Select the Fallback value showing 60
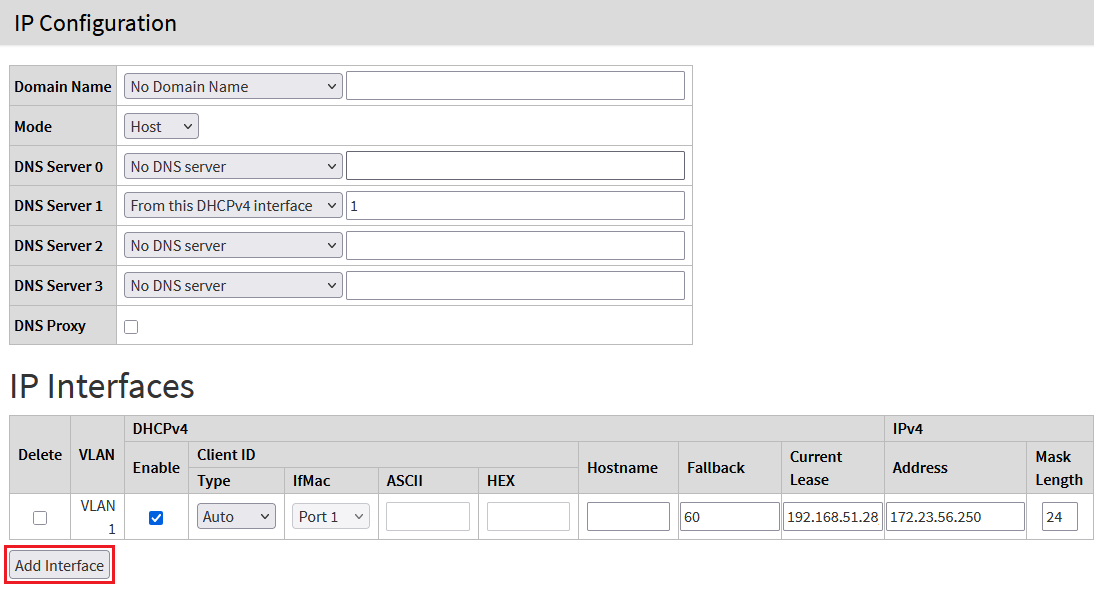Image resolution: width=1094 pixels, height=592 pixels. [729, 516]
